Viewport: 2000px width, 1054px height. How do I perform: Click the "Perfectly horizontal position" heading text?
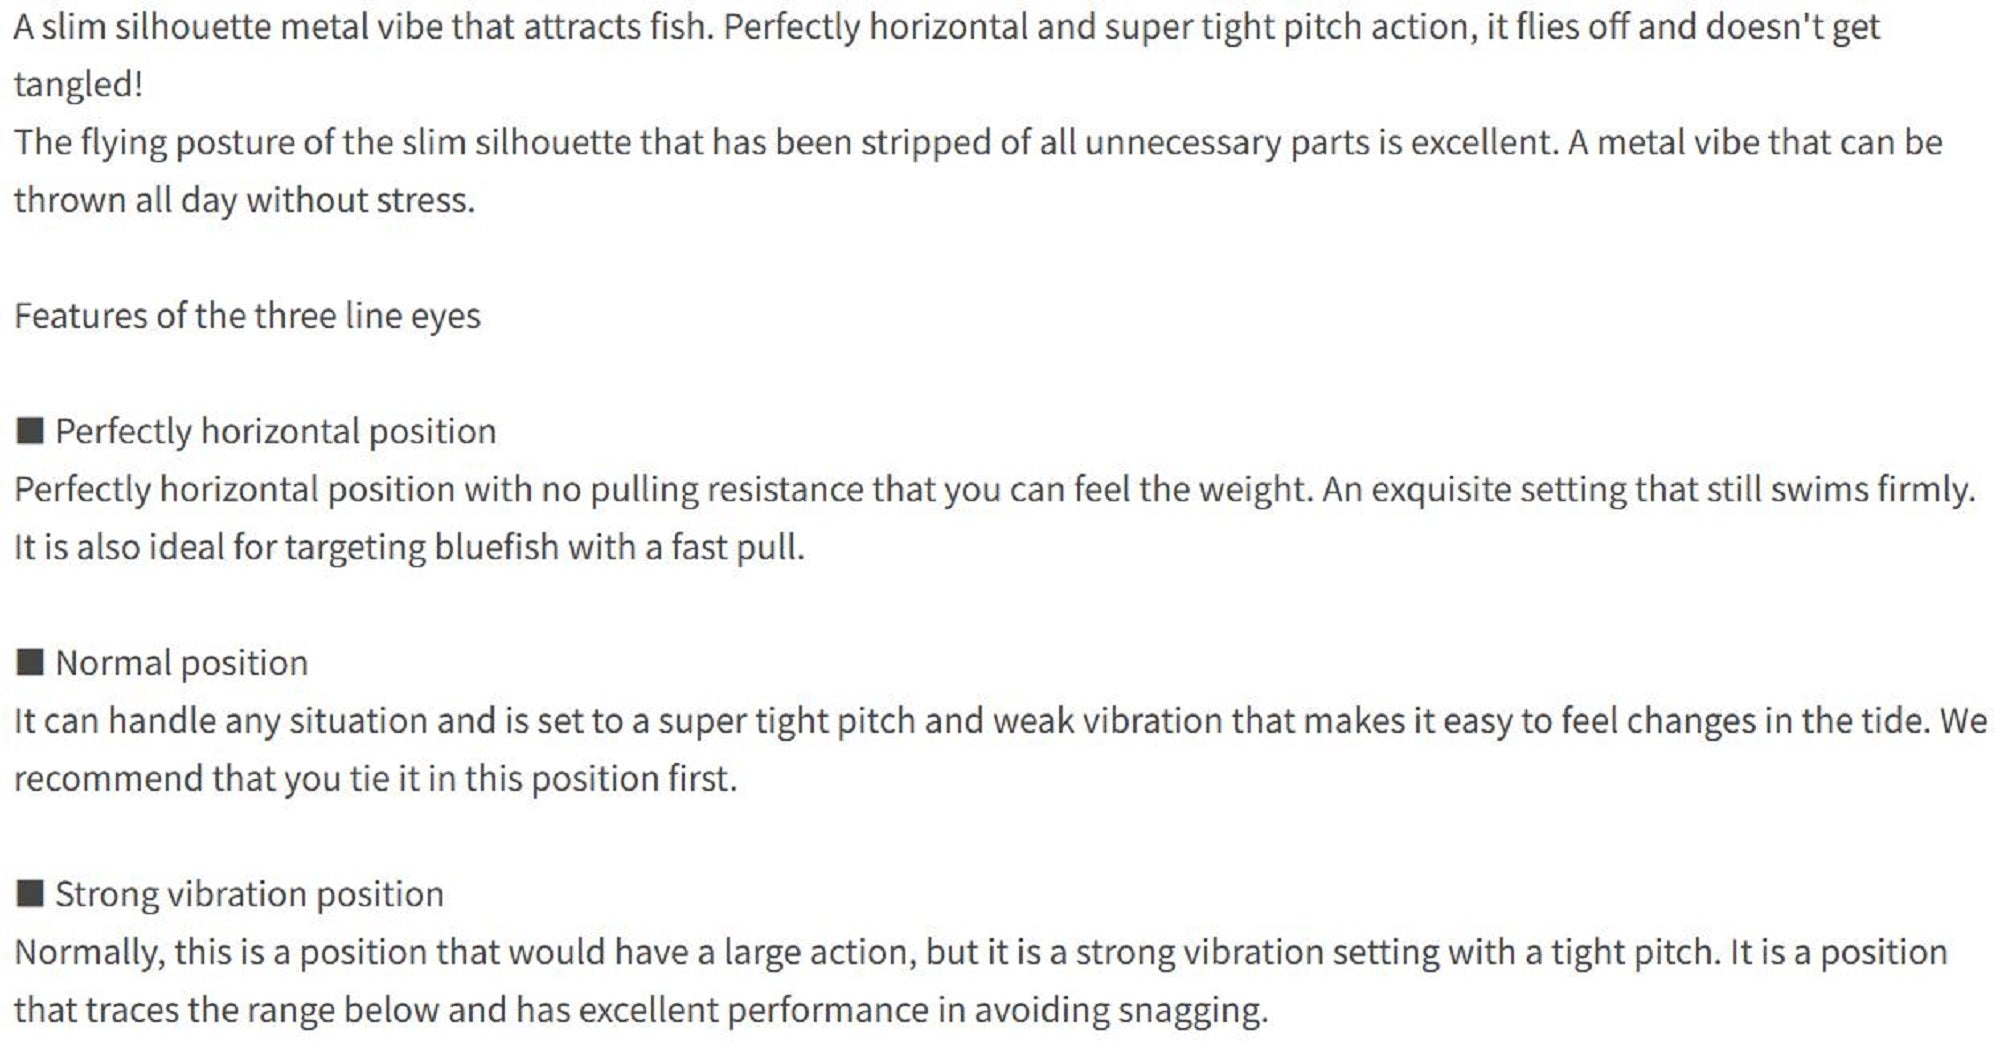click(x=275, y=431)
